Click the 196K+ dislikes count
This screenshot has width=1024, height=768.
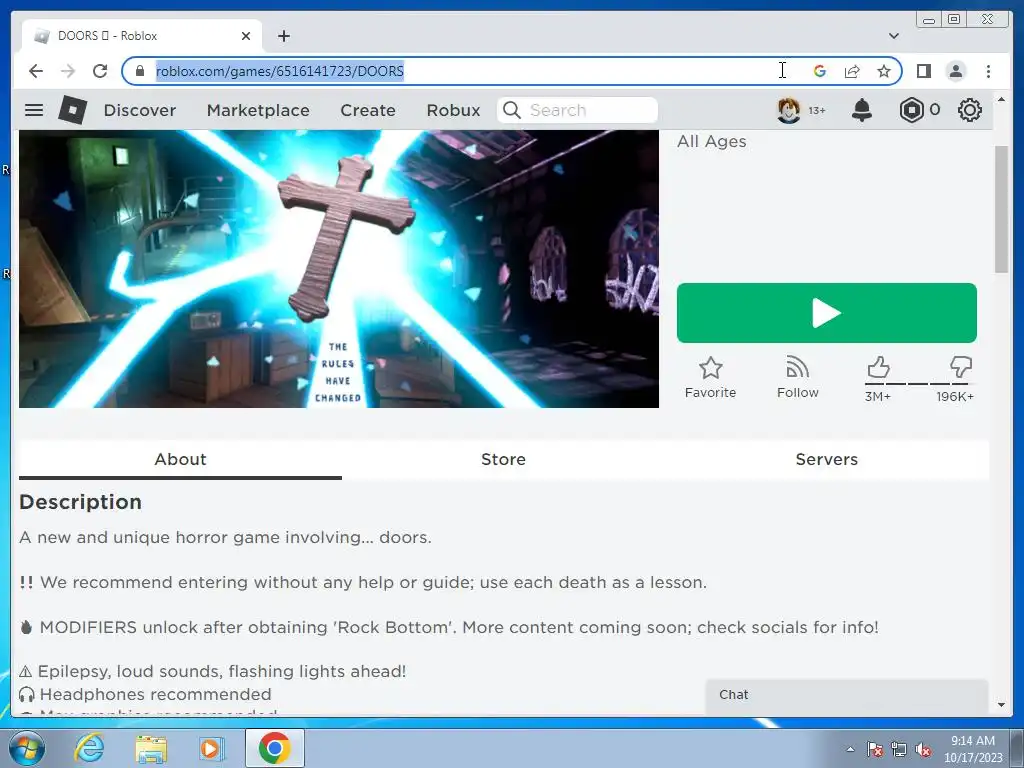[955, 396]
